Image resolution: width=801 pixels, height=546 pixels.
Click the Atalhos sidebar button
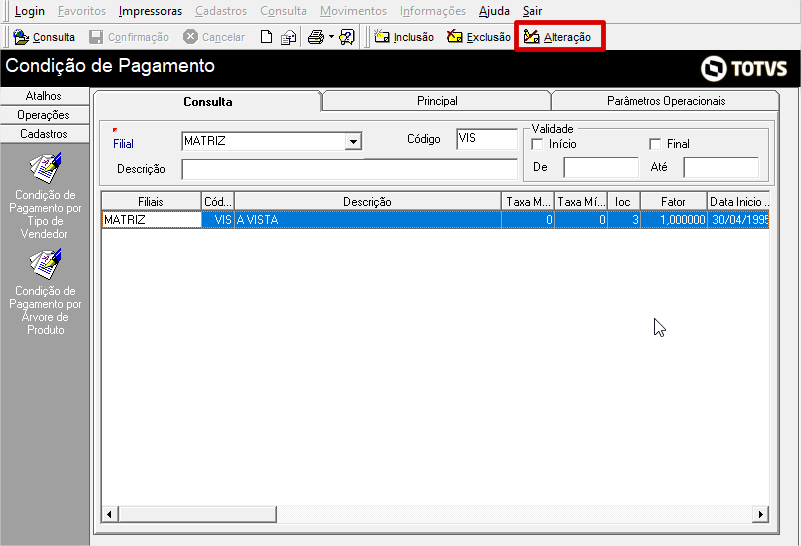tap(44, 96)
